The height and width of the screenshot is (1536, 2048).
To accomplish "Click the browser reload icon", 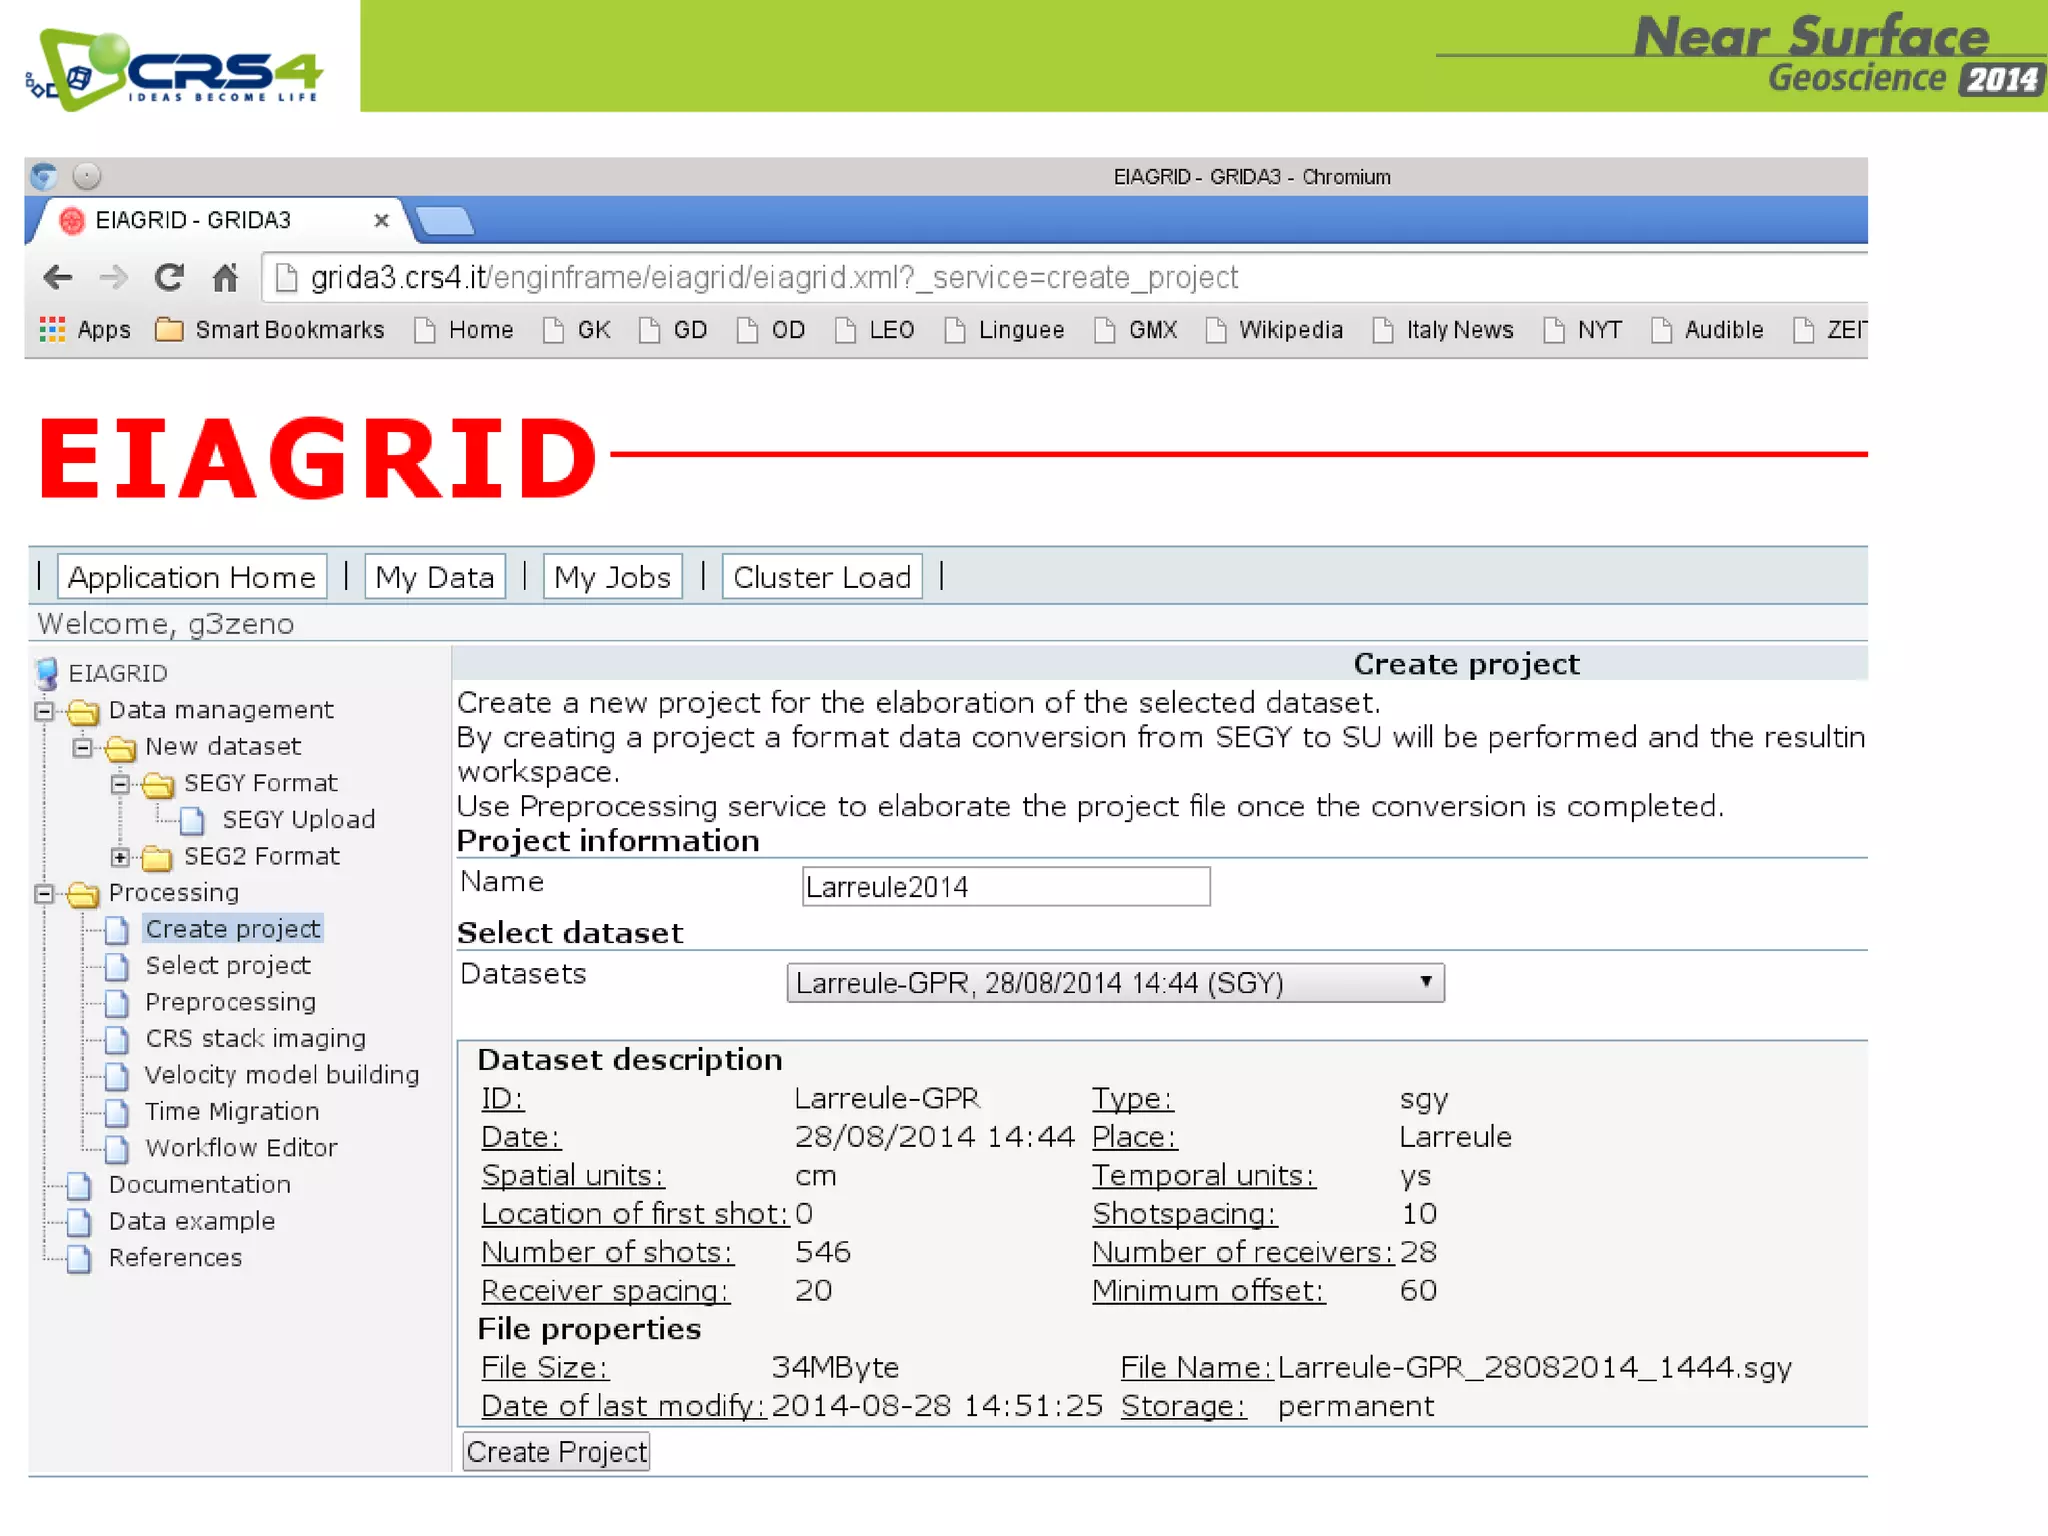I will coord(169,277).
